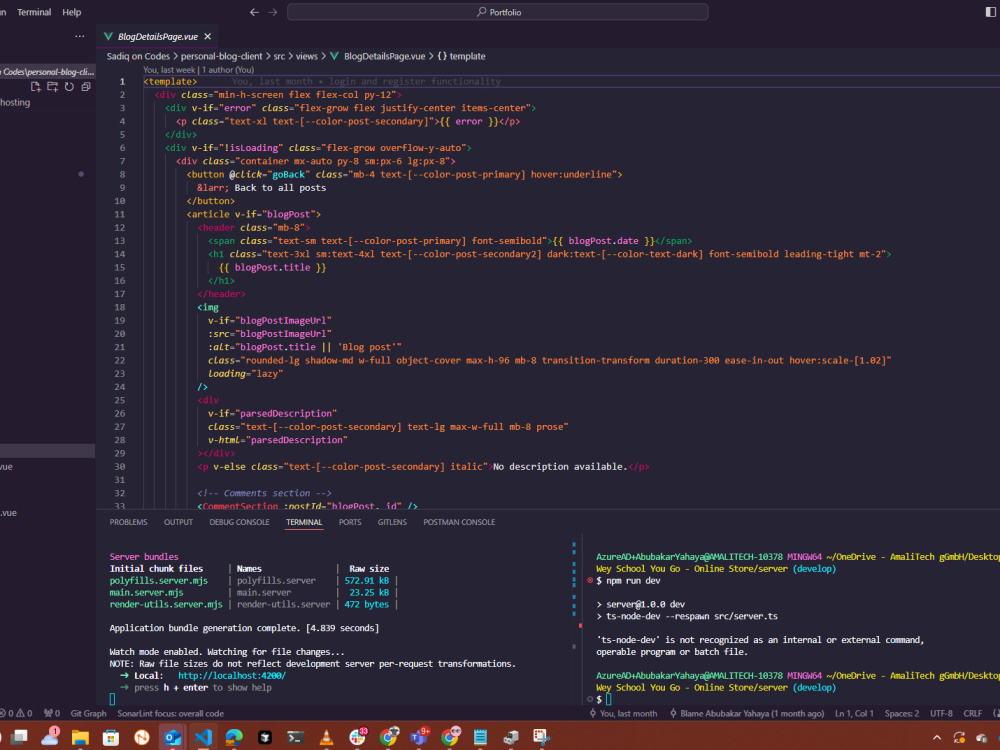Click the OneDrive cloud tray icon
The image size is (1000, 750).
coord(982,738)
